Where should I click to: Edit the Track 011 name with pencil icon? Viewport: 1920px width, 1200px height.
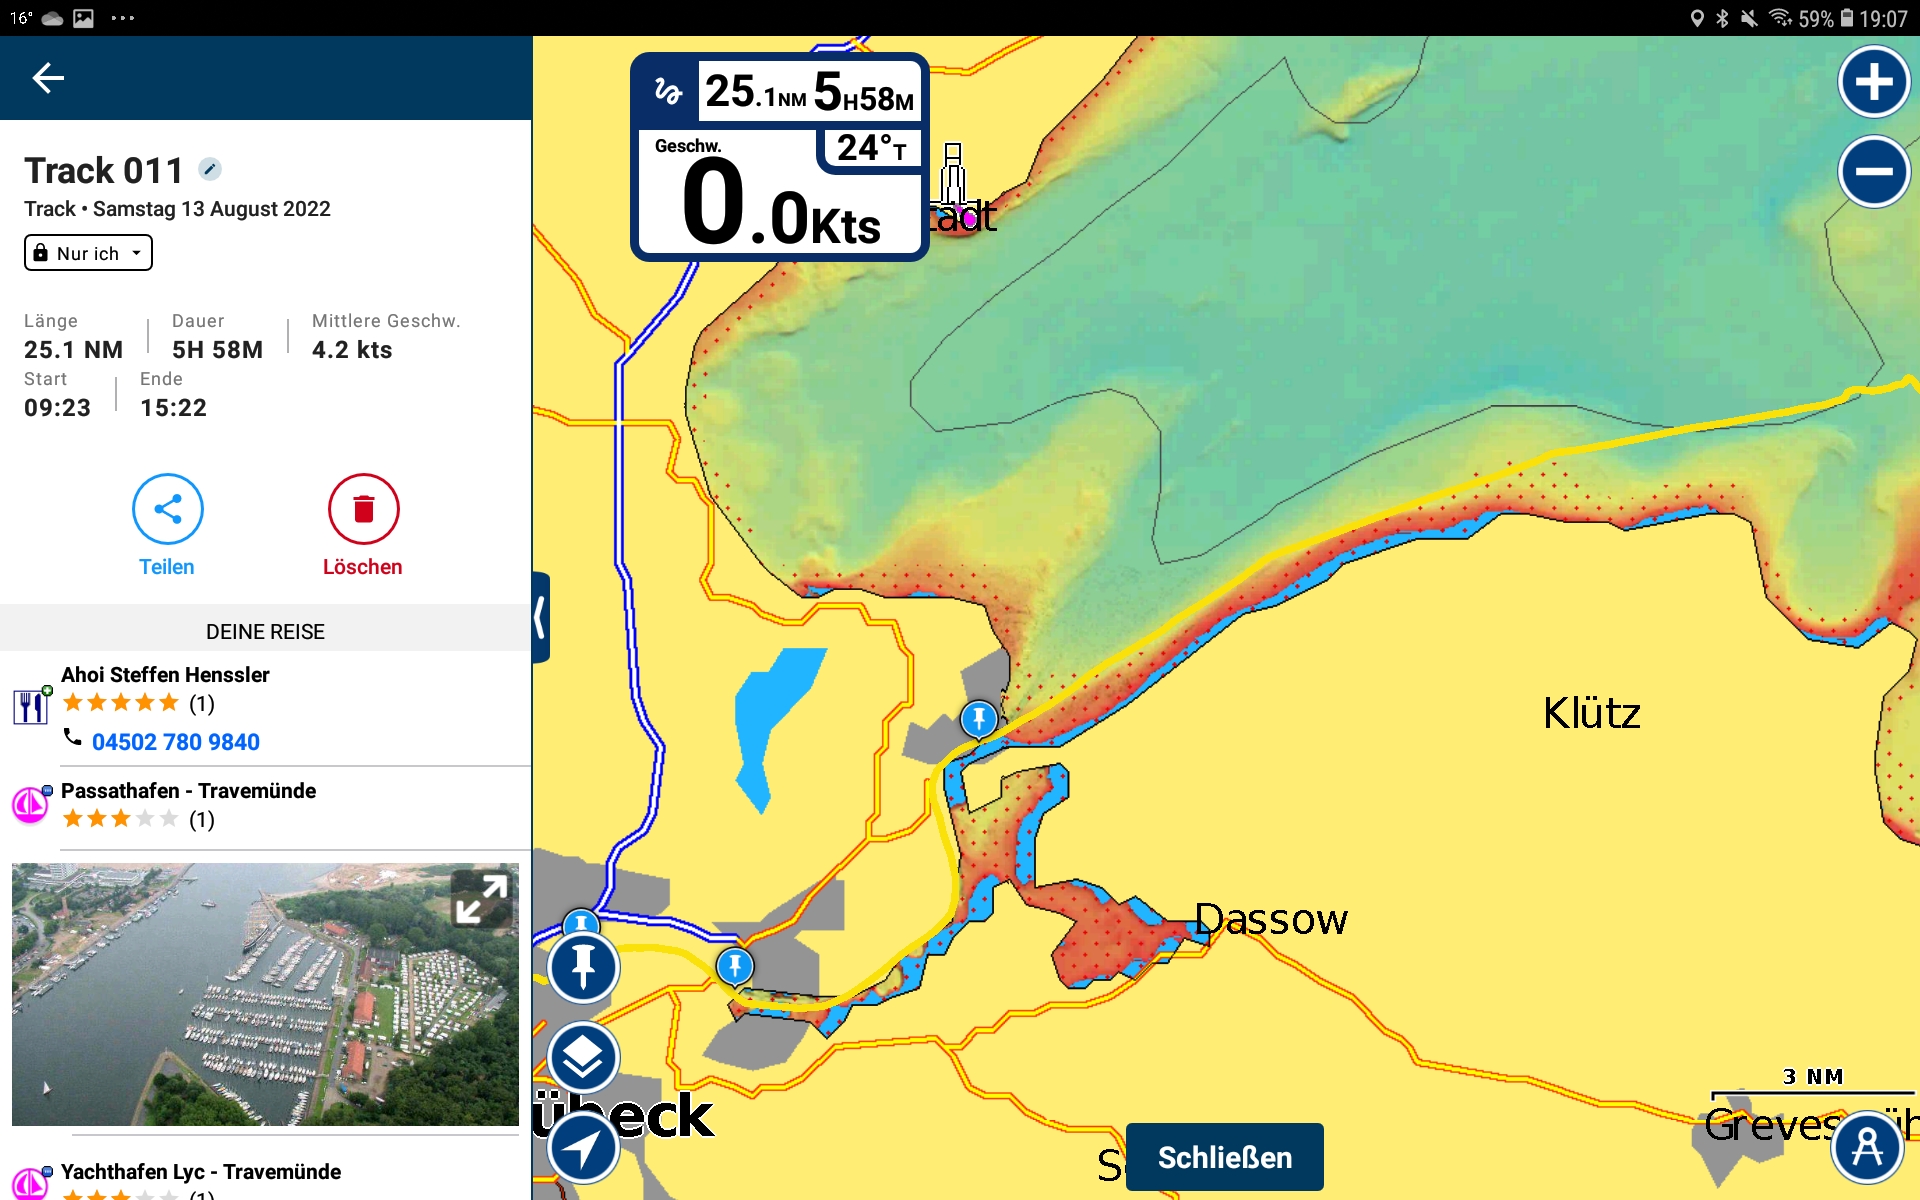pos(209,169)
